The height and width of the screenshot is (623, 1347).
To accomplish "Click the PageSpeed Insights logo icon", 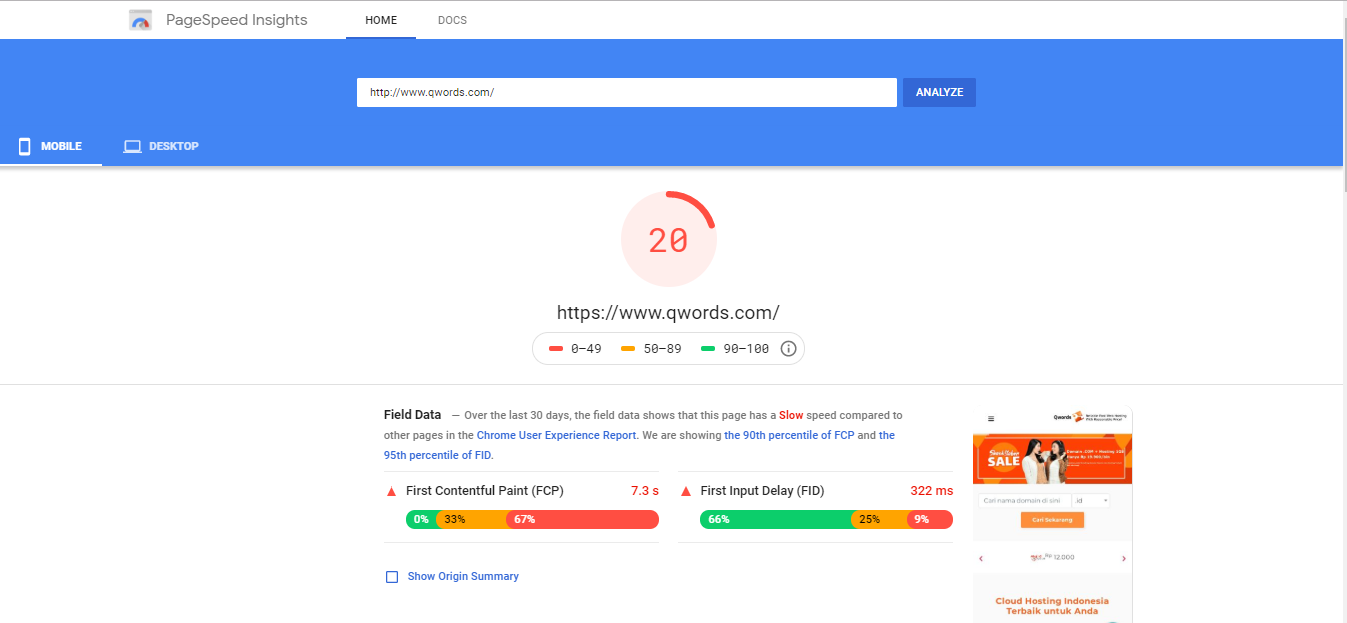I will pos(140,19).
